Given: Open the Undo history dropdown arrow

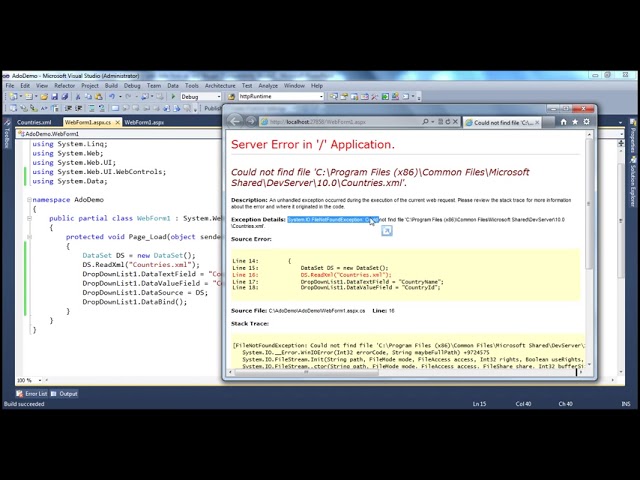Looking at the screenshot, I should click(120, 97).
